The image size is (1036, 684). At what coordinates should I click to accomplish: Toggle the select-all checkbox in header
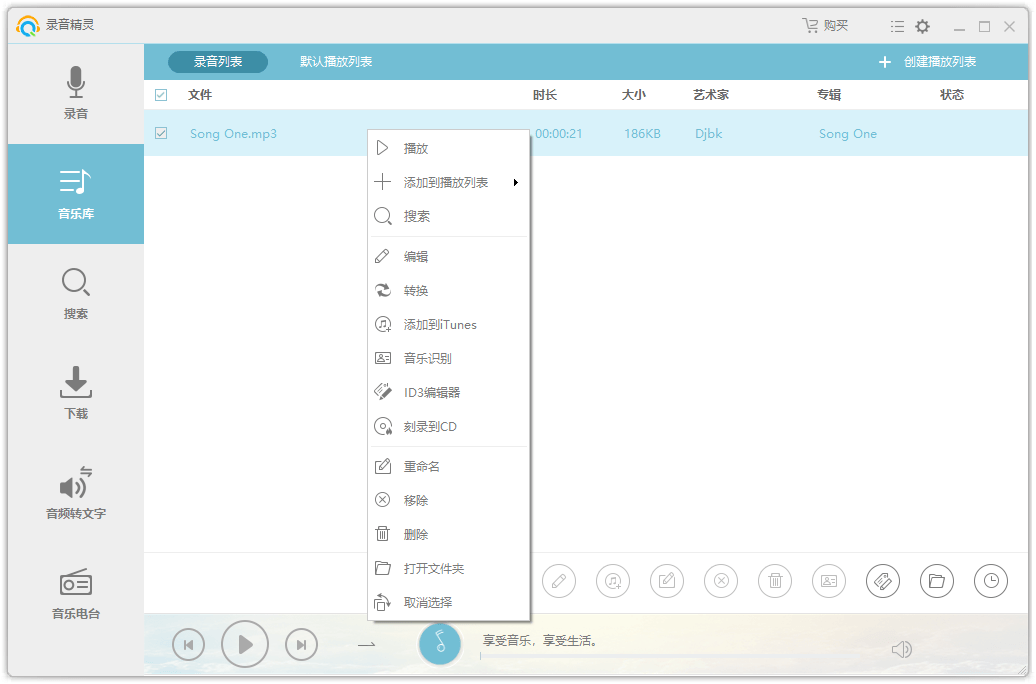pos(161,95)
